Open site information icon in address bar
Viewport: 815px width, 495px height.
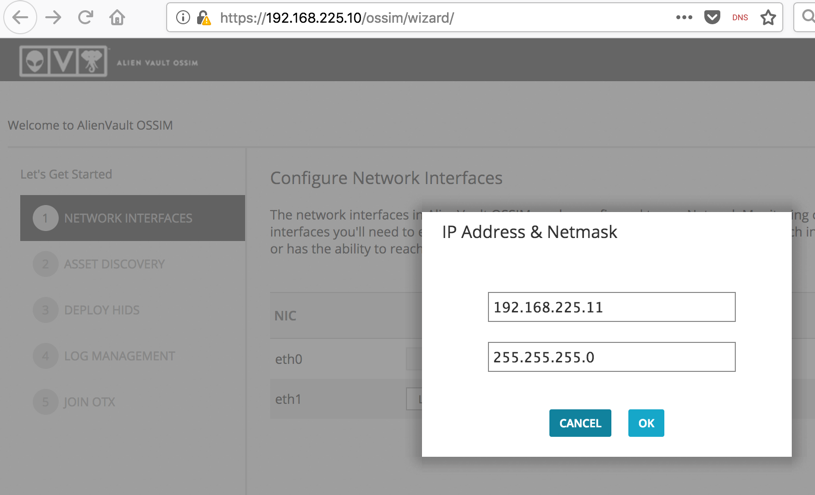coord(183,17)
